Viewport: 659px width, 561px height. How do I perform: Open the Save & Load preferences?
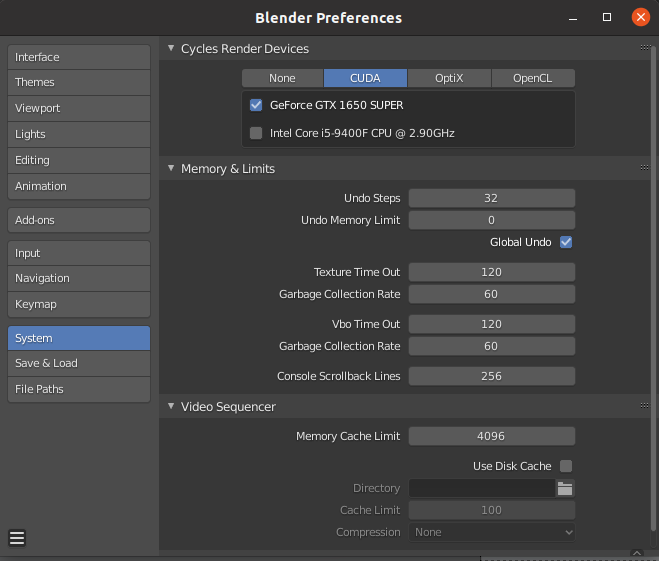(x=79, y=363)
